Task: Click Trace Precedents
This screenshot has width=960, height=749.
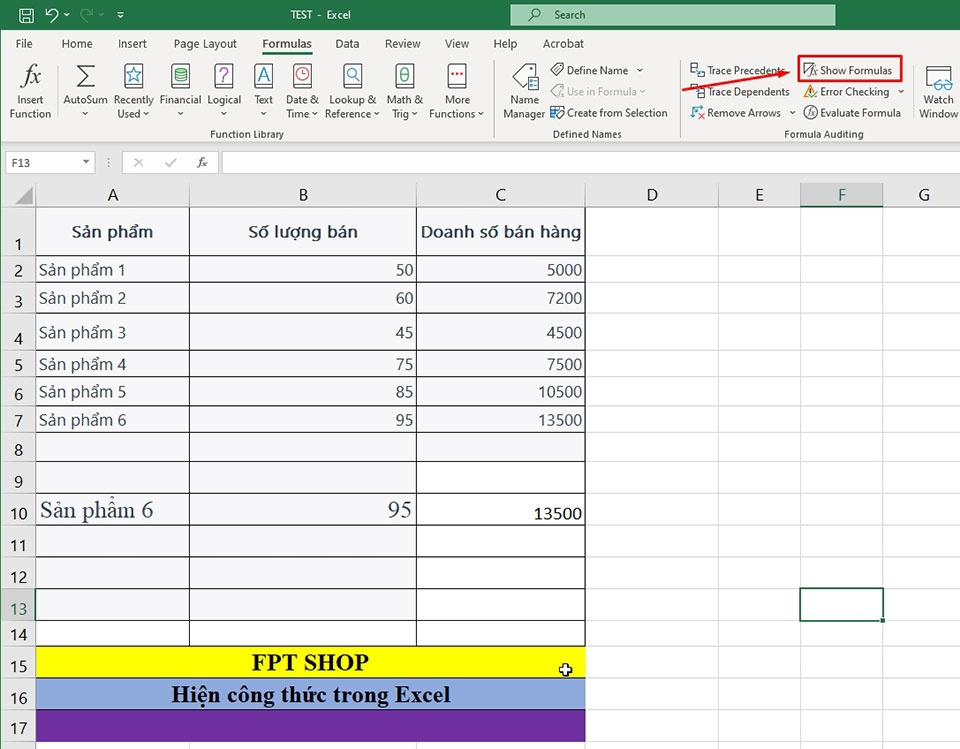Action: pyautogui.click(x=737, y=70)
